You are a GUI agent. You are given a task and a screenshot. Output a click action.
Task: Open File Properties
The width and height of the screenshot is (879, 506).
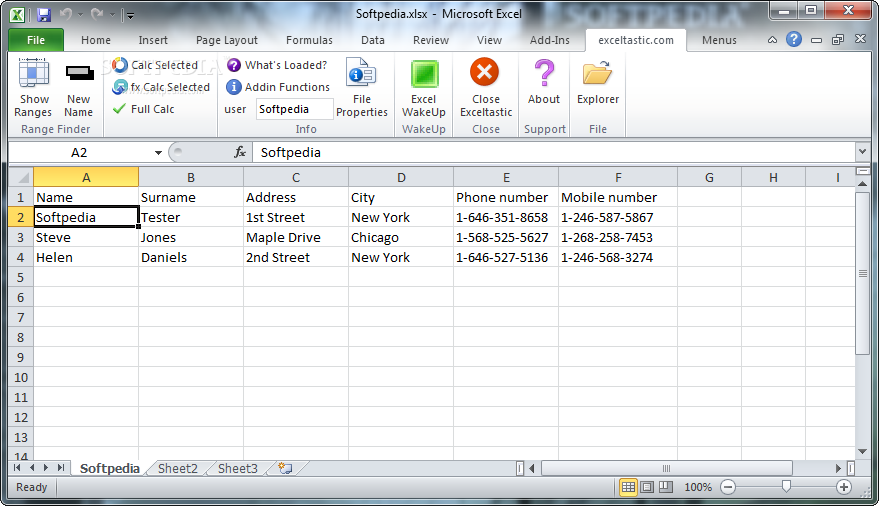[362, 87]
